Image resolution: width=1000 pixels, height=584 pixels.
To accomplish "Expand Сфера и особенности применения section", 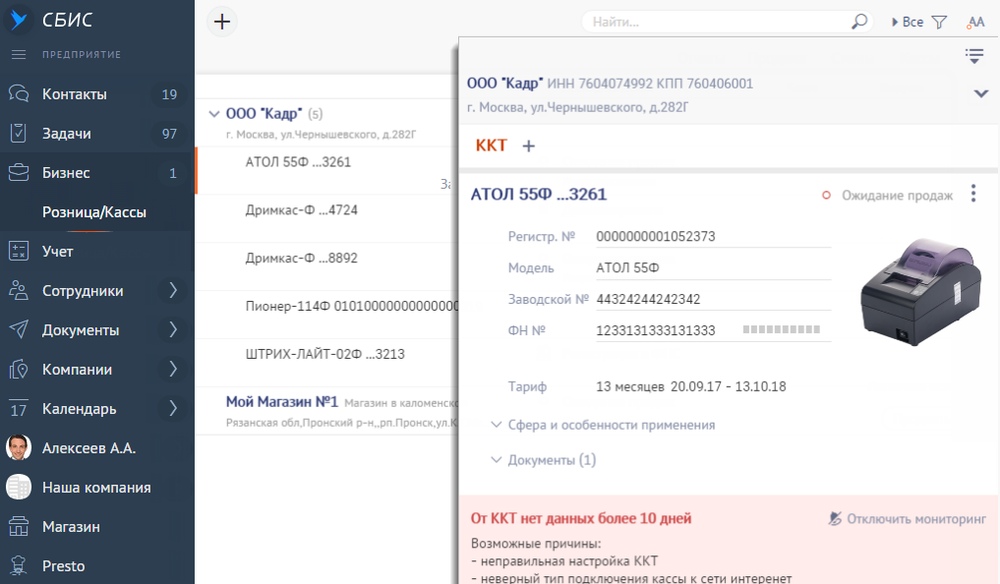I will [x=603, y=425].
